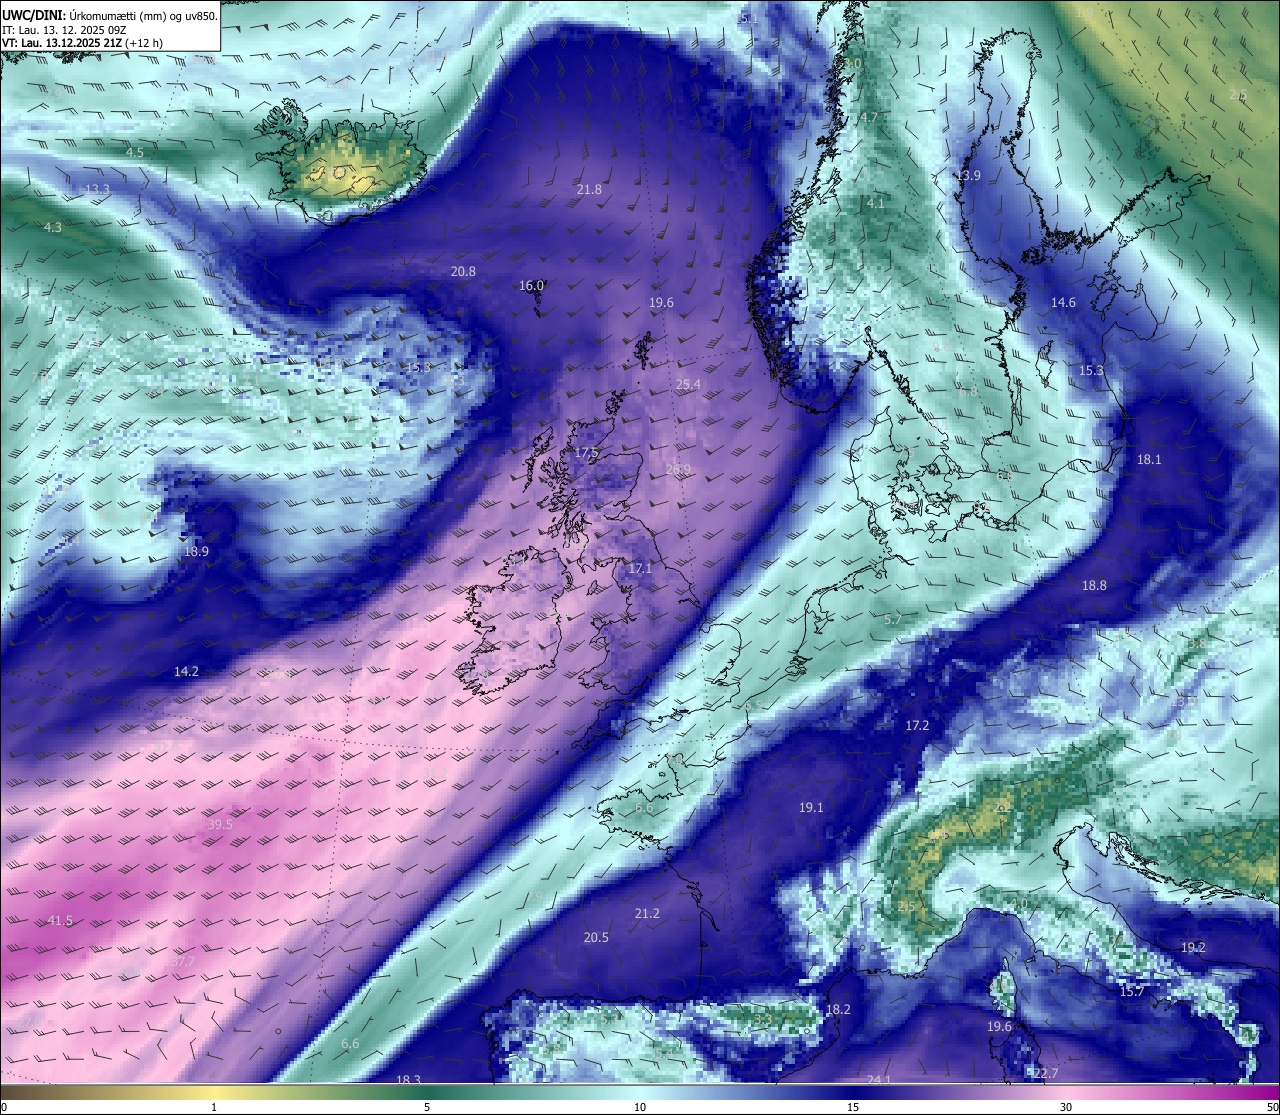Viewport: 1280px width, 1115px height.
Task: Click the color scale tick label 30
Action: [1066, 1107]
